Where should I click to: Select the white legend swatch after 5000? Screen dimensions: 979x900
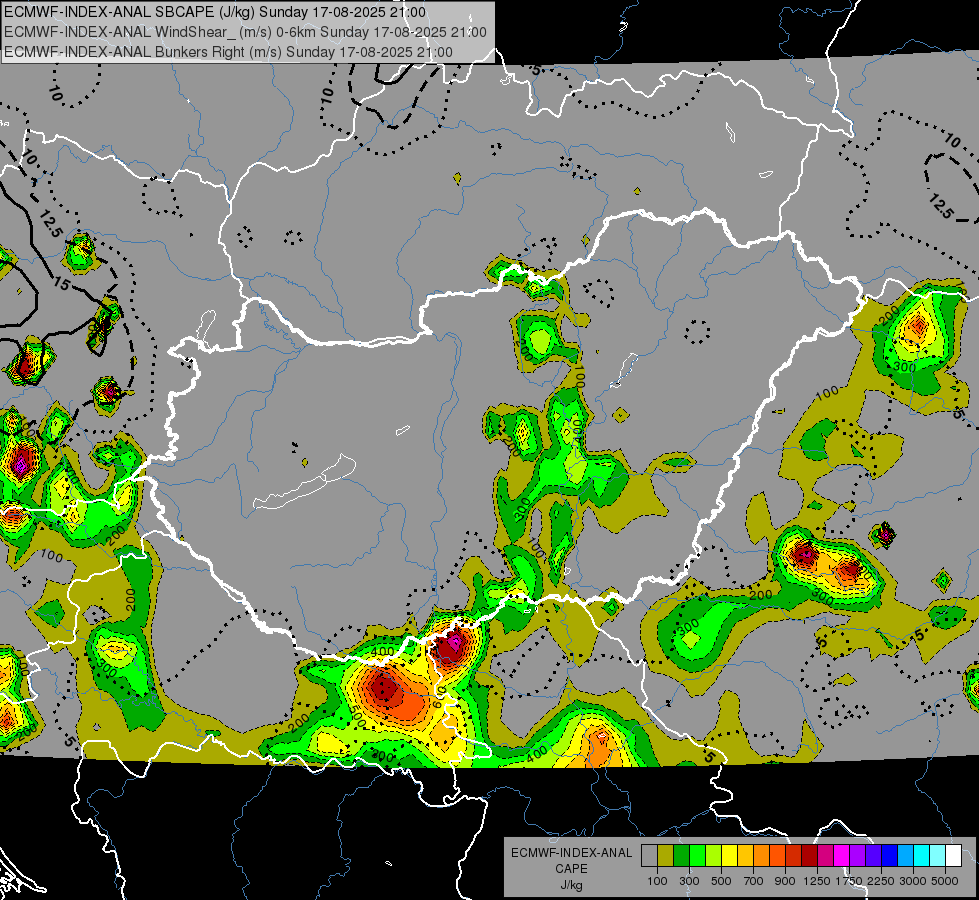pyautogui.click(x=954, y=855)
